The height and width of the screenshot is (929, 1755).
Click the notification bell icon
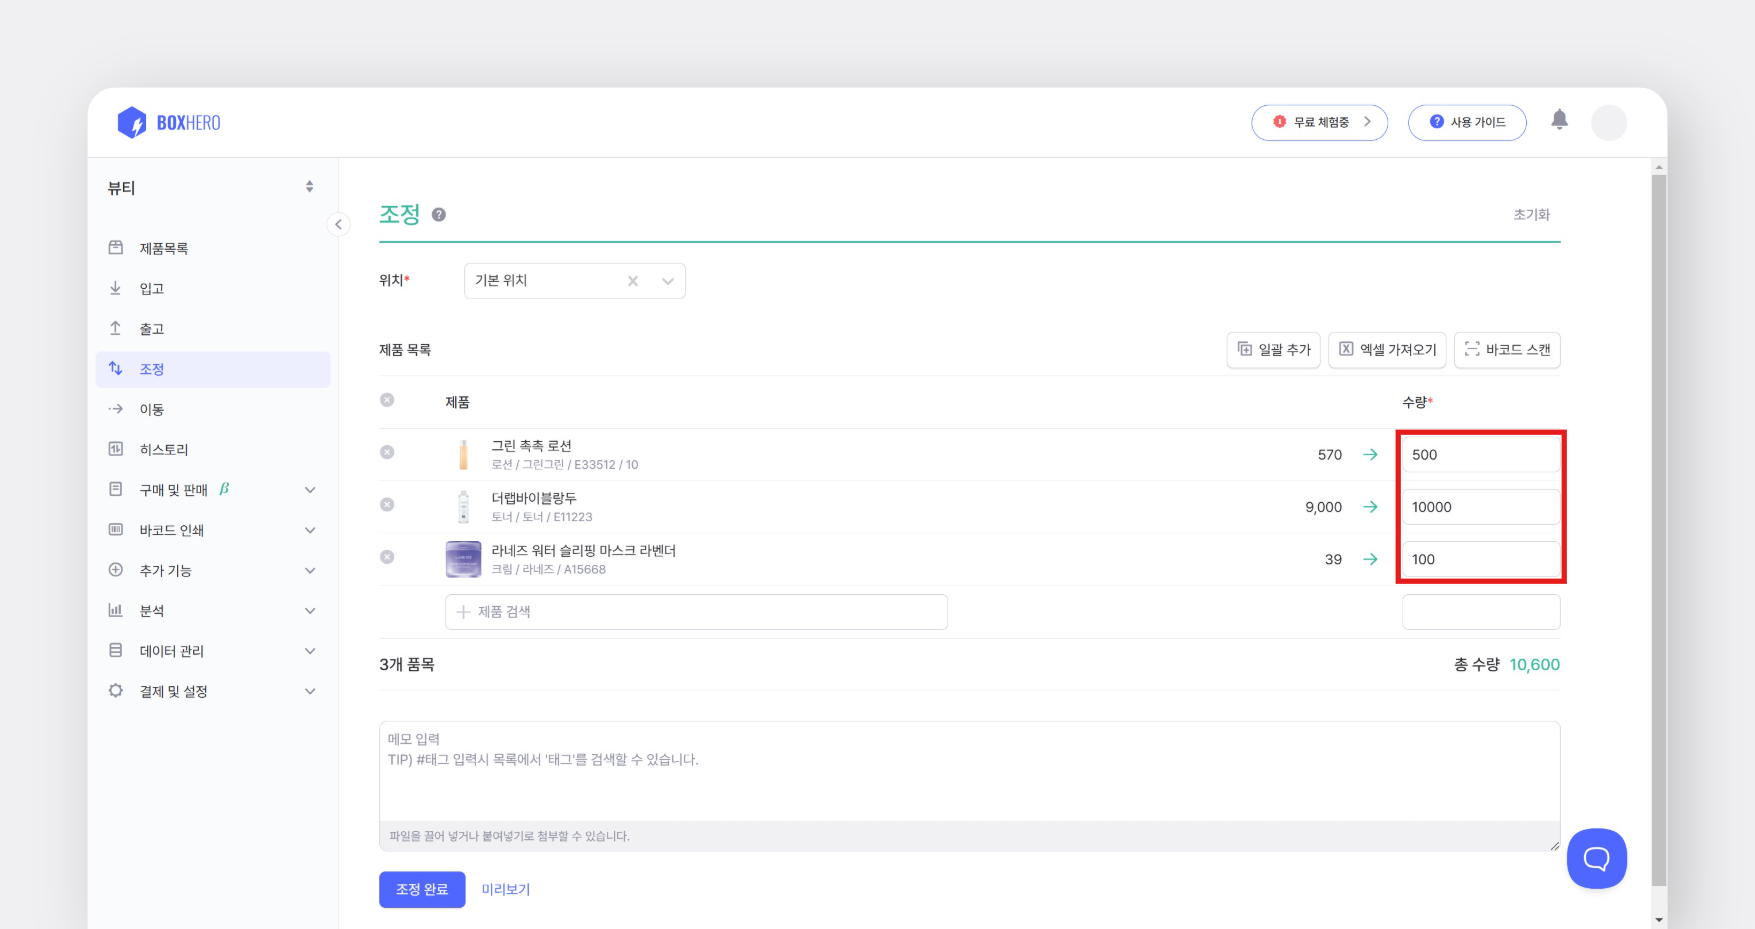point(1560,118)
